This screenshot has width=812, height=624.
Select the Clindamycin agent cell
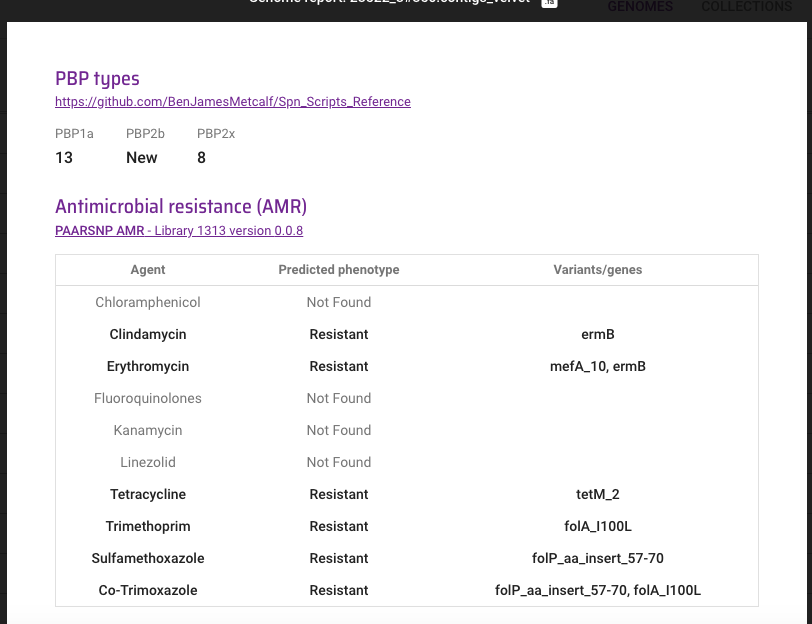[x=148, y=335]
